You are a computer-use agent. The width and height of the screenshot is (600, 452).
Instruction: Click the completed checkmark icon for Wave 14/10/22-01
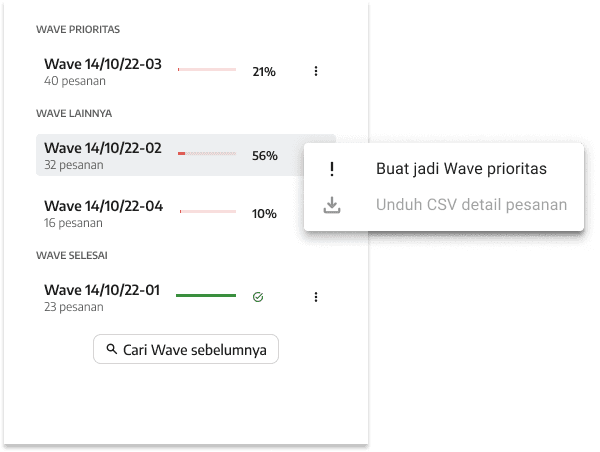click(x=258, y=297)
